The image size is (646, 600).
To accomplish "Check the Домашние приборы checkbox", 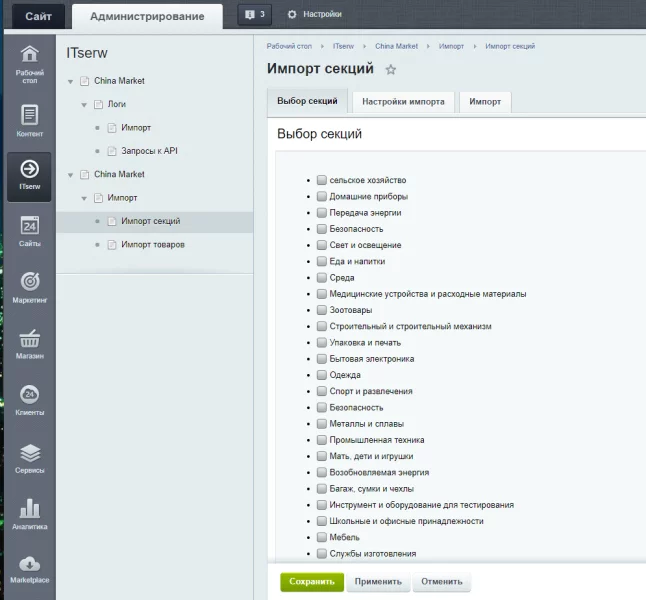I will pyautogui.click(x=322, y=197).
